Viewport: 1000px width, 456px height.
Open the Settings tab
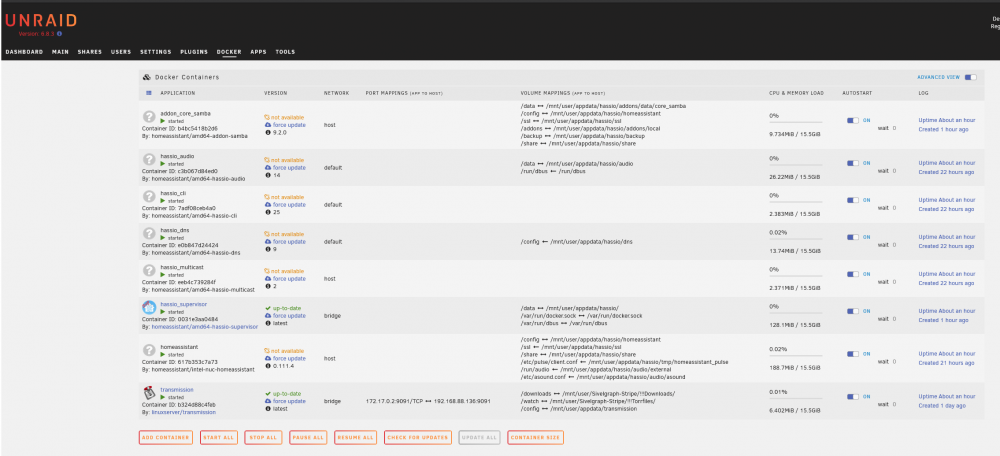point(156,52)
